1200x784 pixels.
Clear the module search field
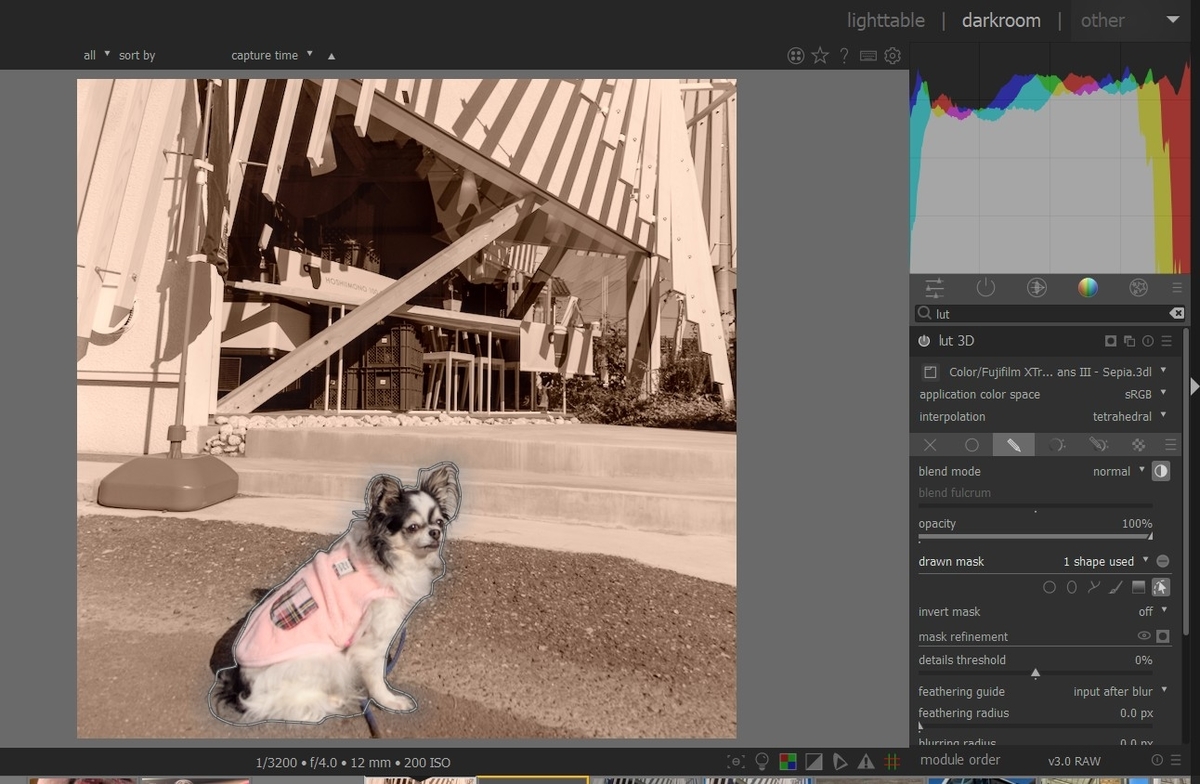[1177, 314]
